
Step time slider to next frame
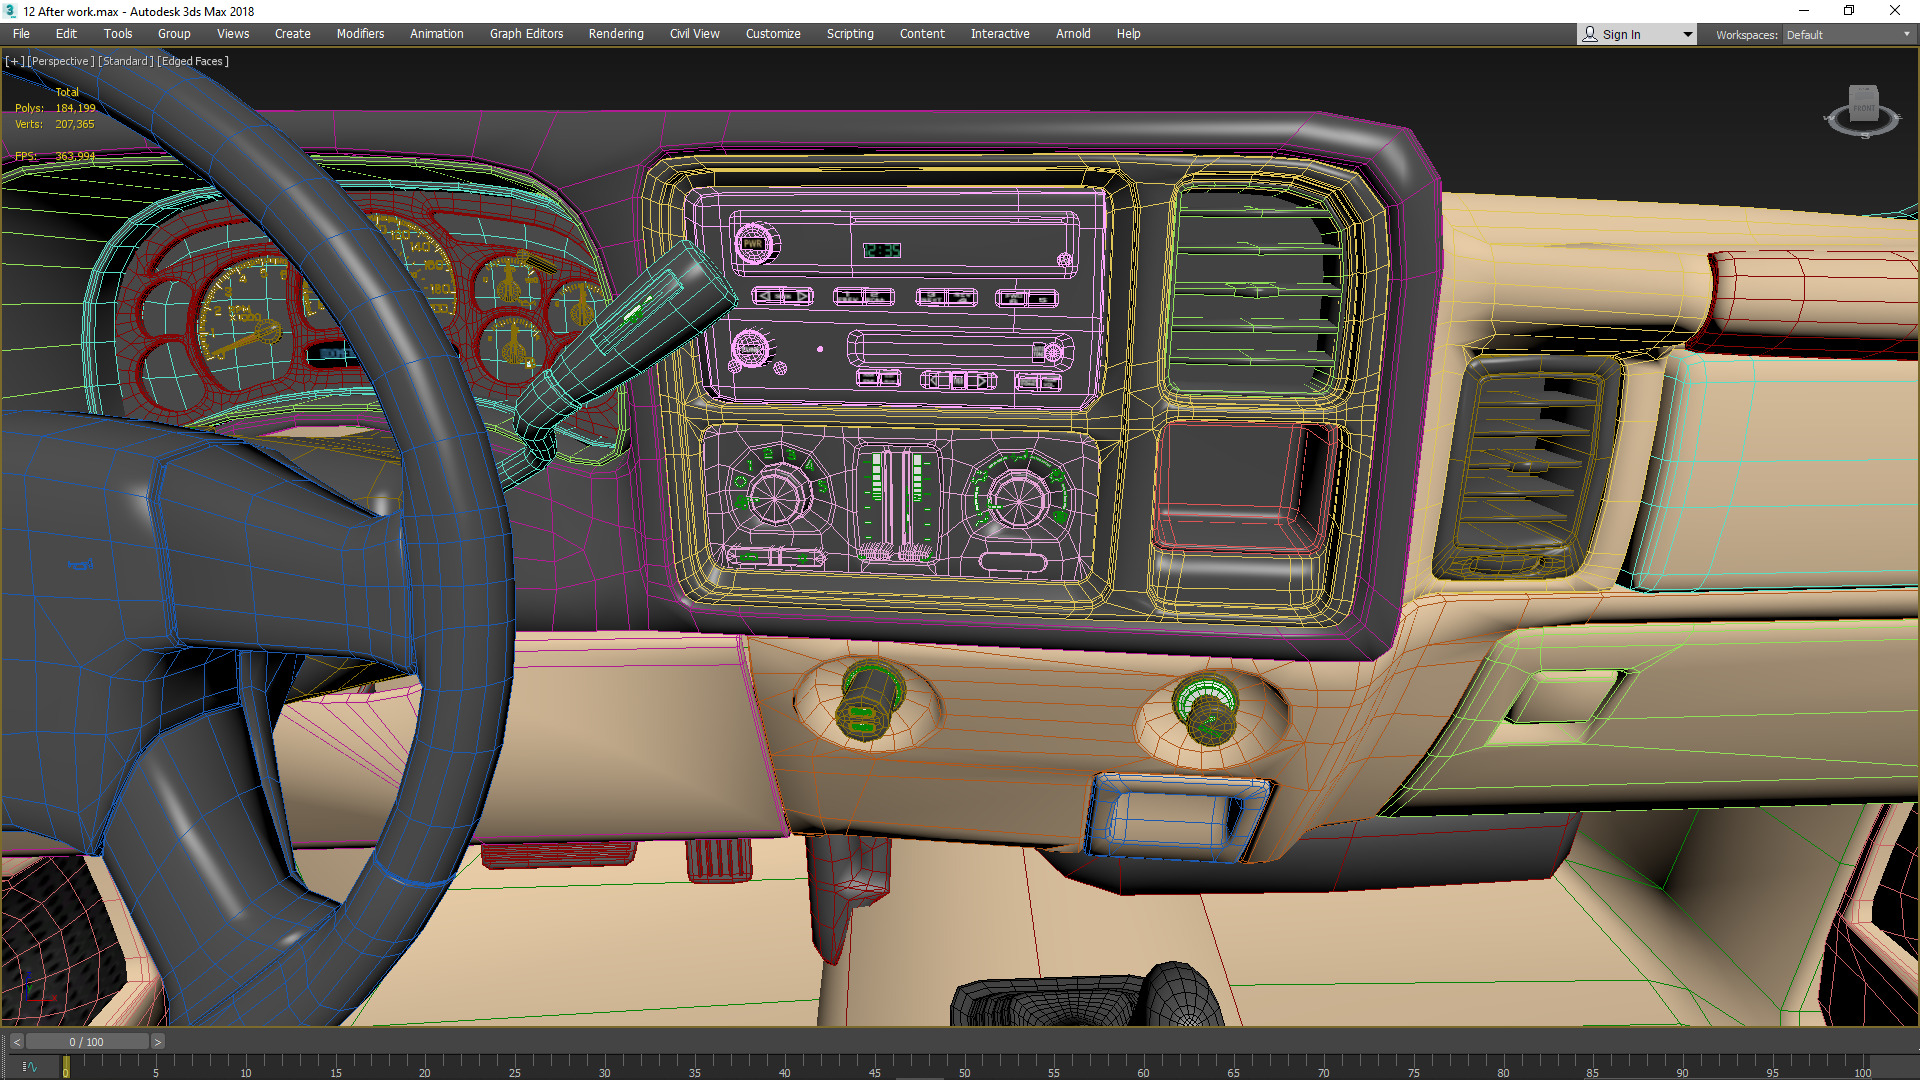157,1042
